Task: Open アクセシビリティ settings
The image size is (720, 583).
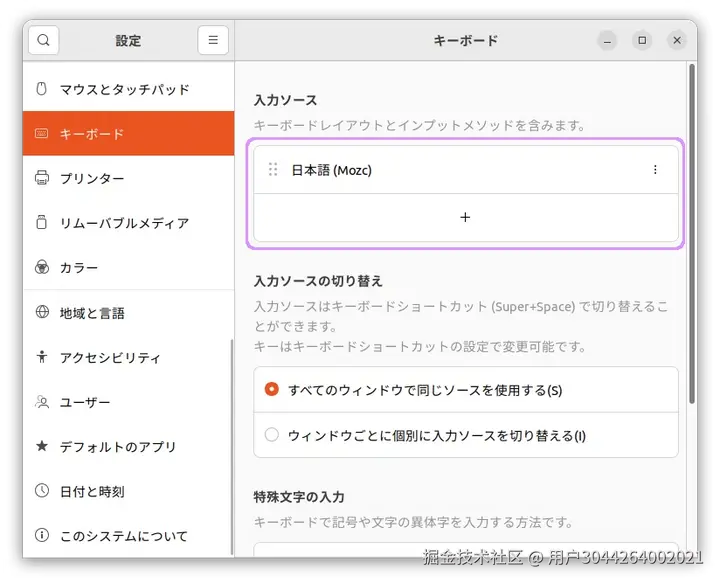Action: click(x=129, y=357)
